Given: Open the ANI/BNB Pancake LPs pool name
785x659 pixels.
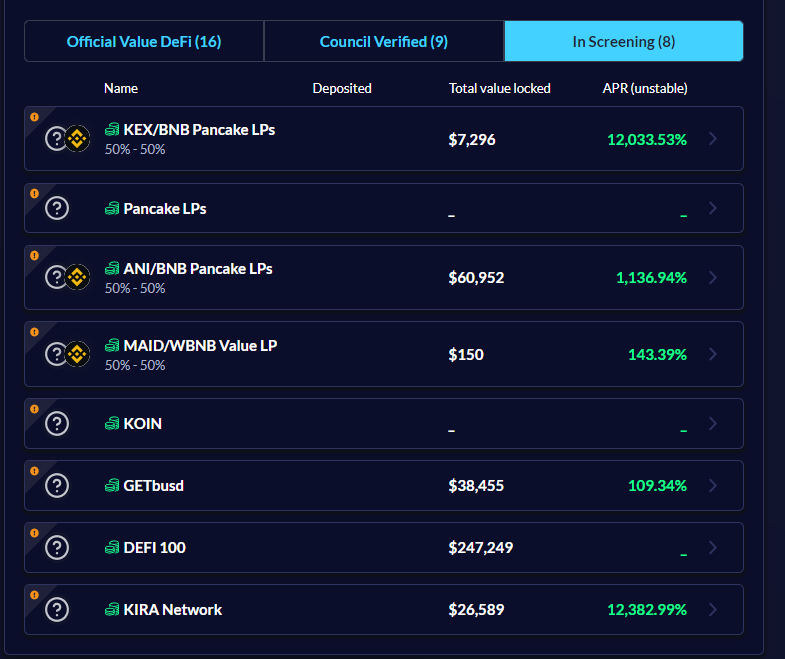Looking at the screenshot, I should [198, 269].
